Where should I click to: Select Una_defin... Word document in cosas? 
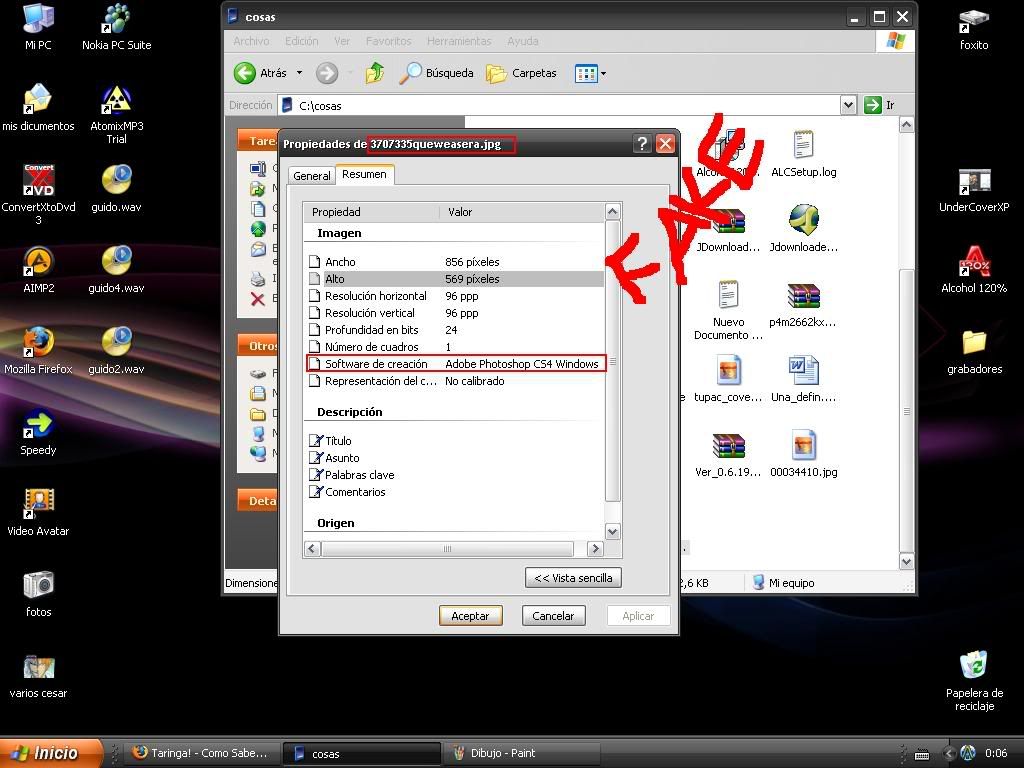click(x=803, y=379)
